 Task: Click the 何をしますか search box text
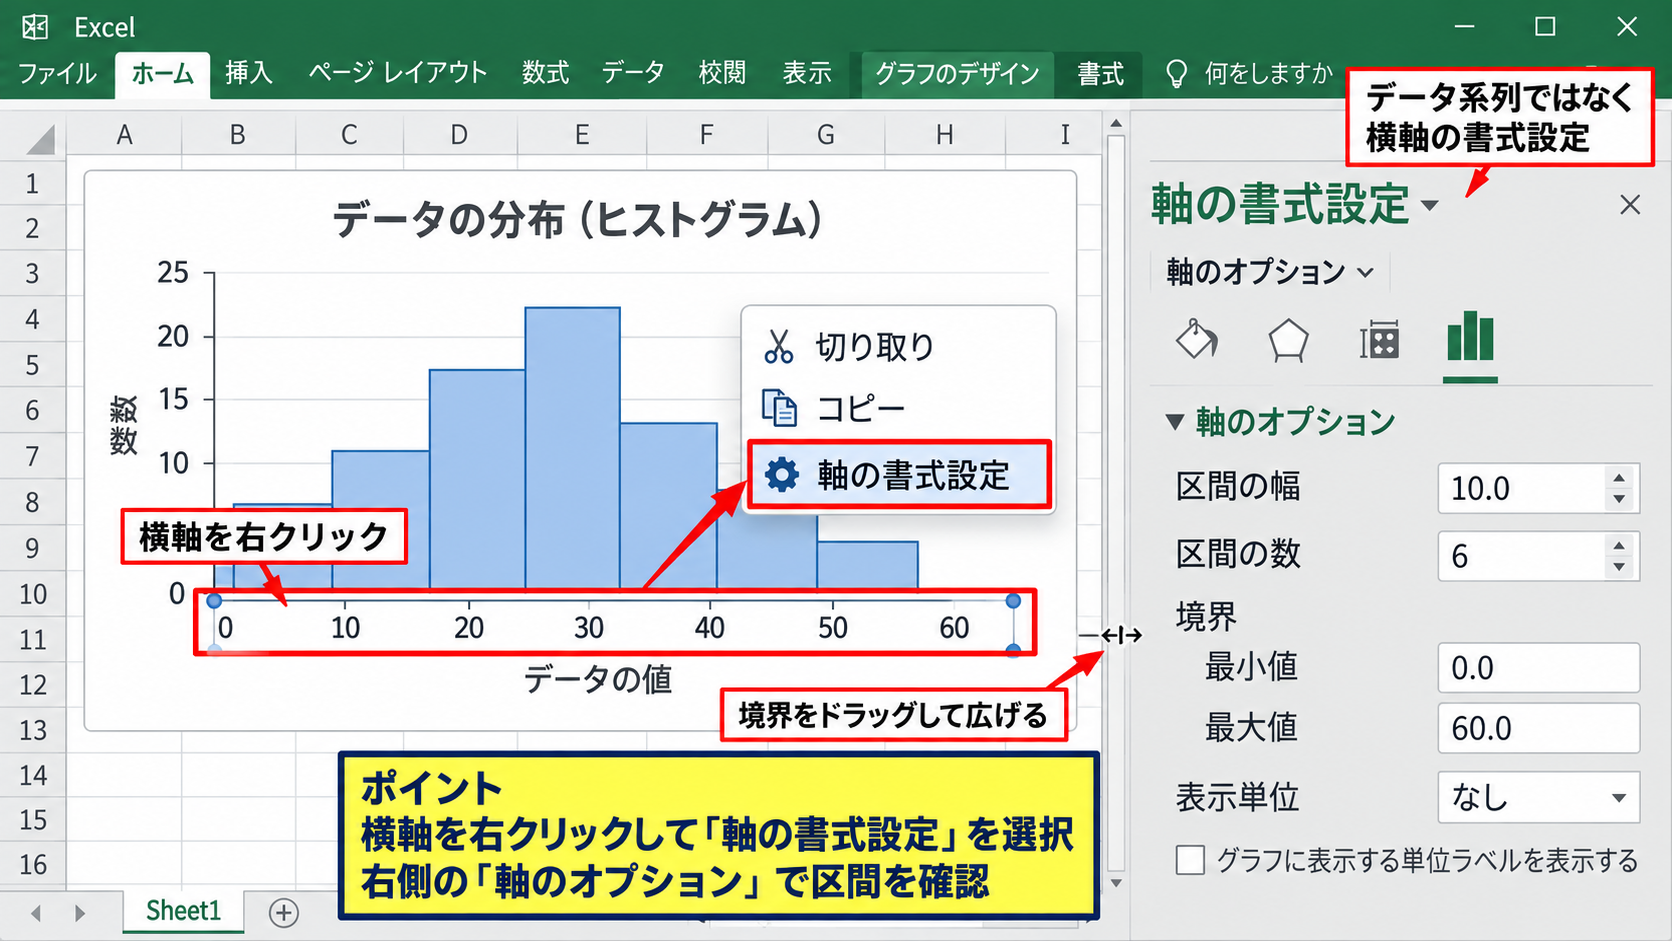click(1268, 73)
